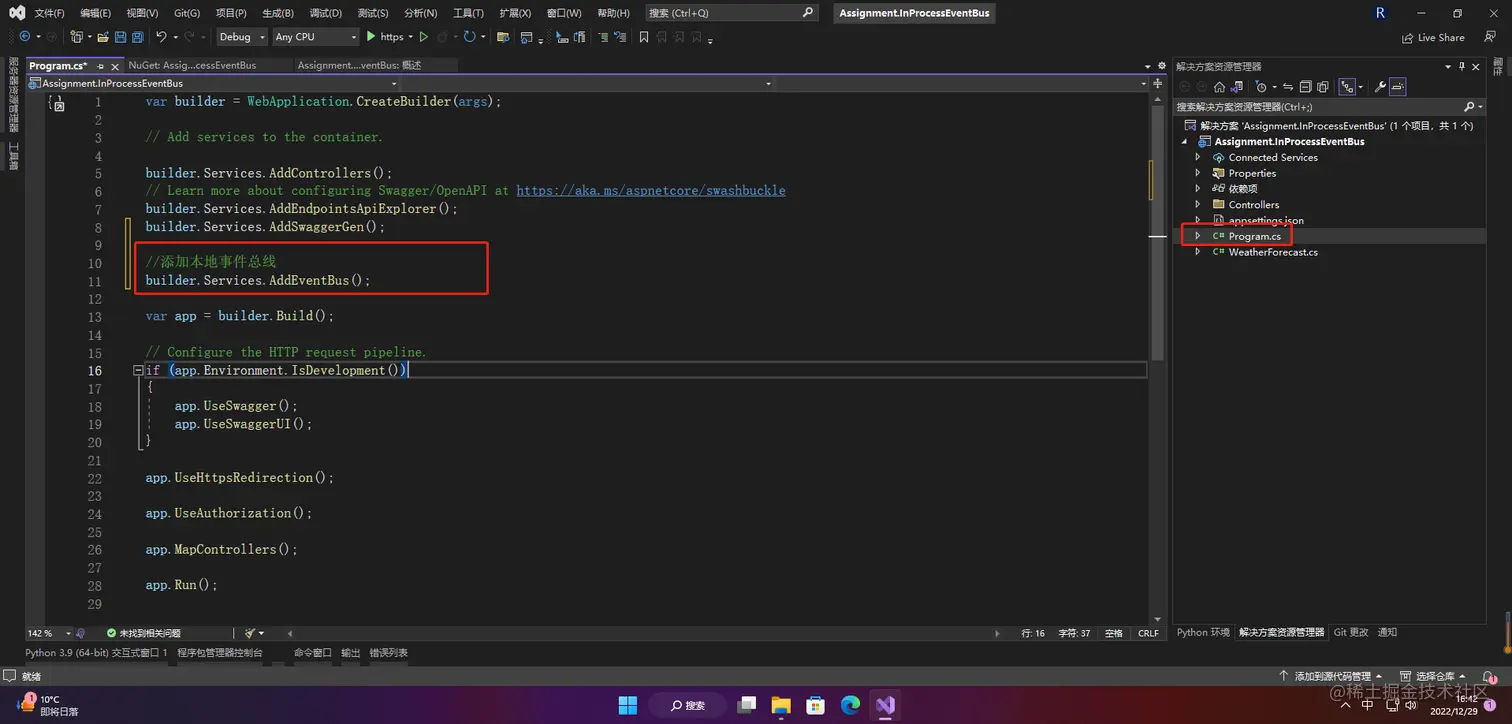Toggle auto-hide pin of Solution Explorer panel

click(x=1462, y=66)
